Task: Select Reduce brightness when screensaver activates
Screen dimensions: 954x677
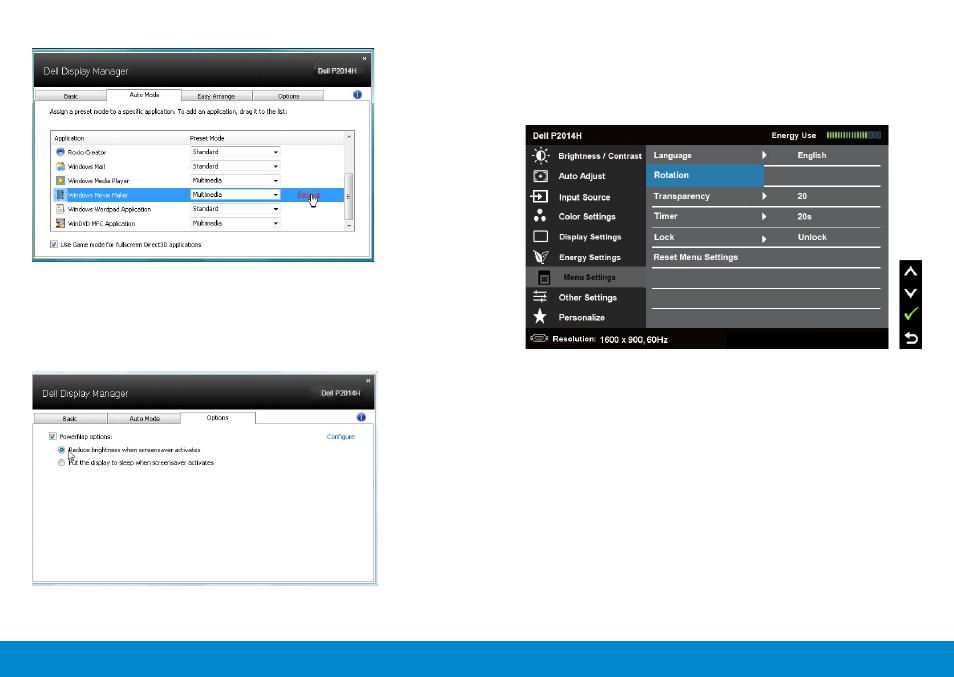Action: [x=61, y=450]
